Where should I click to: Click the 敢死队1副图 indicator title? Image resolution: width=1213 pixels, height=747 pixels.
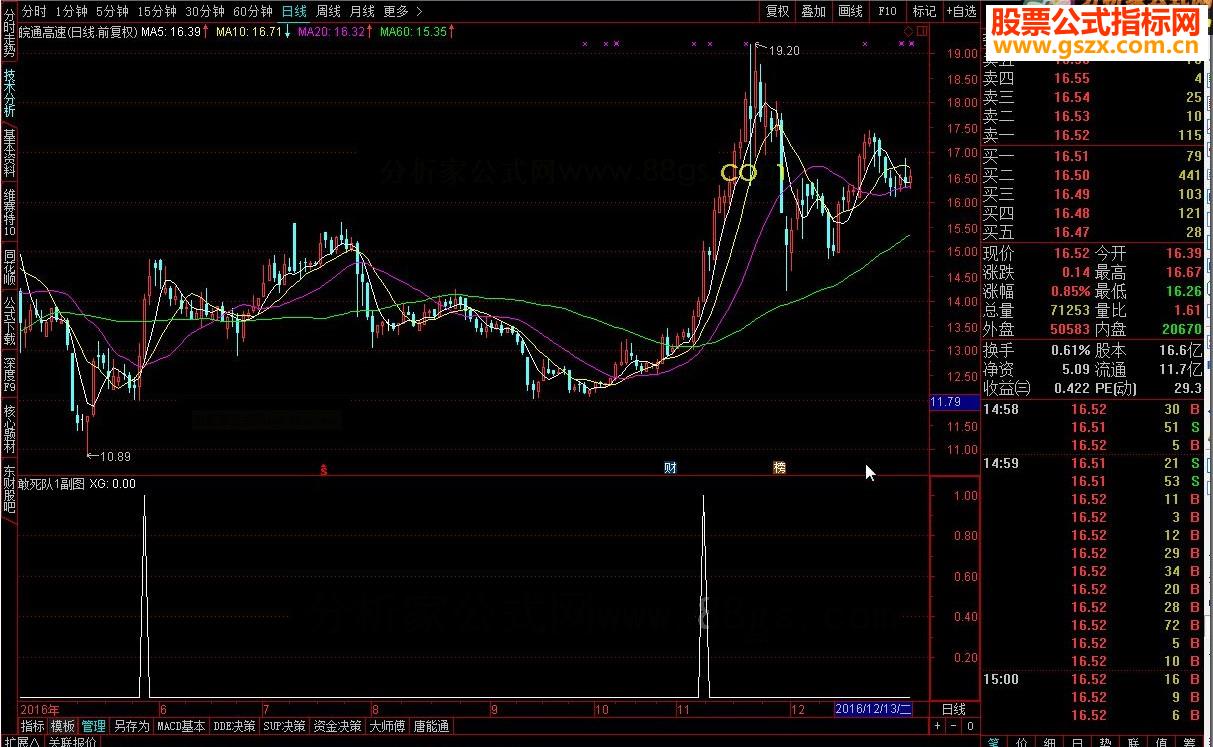52,483
